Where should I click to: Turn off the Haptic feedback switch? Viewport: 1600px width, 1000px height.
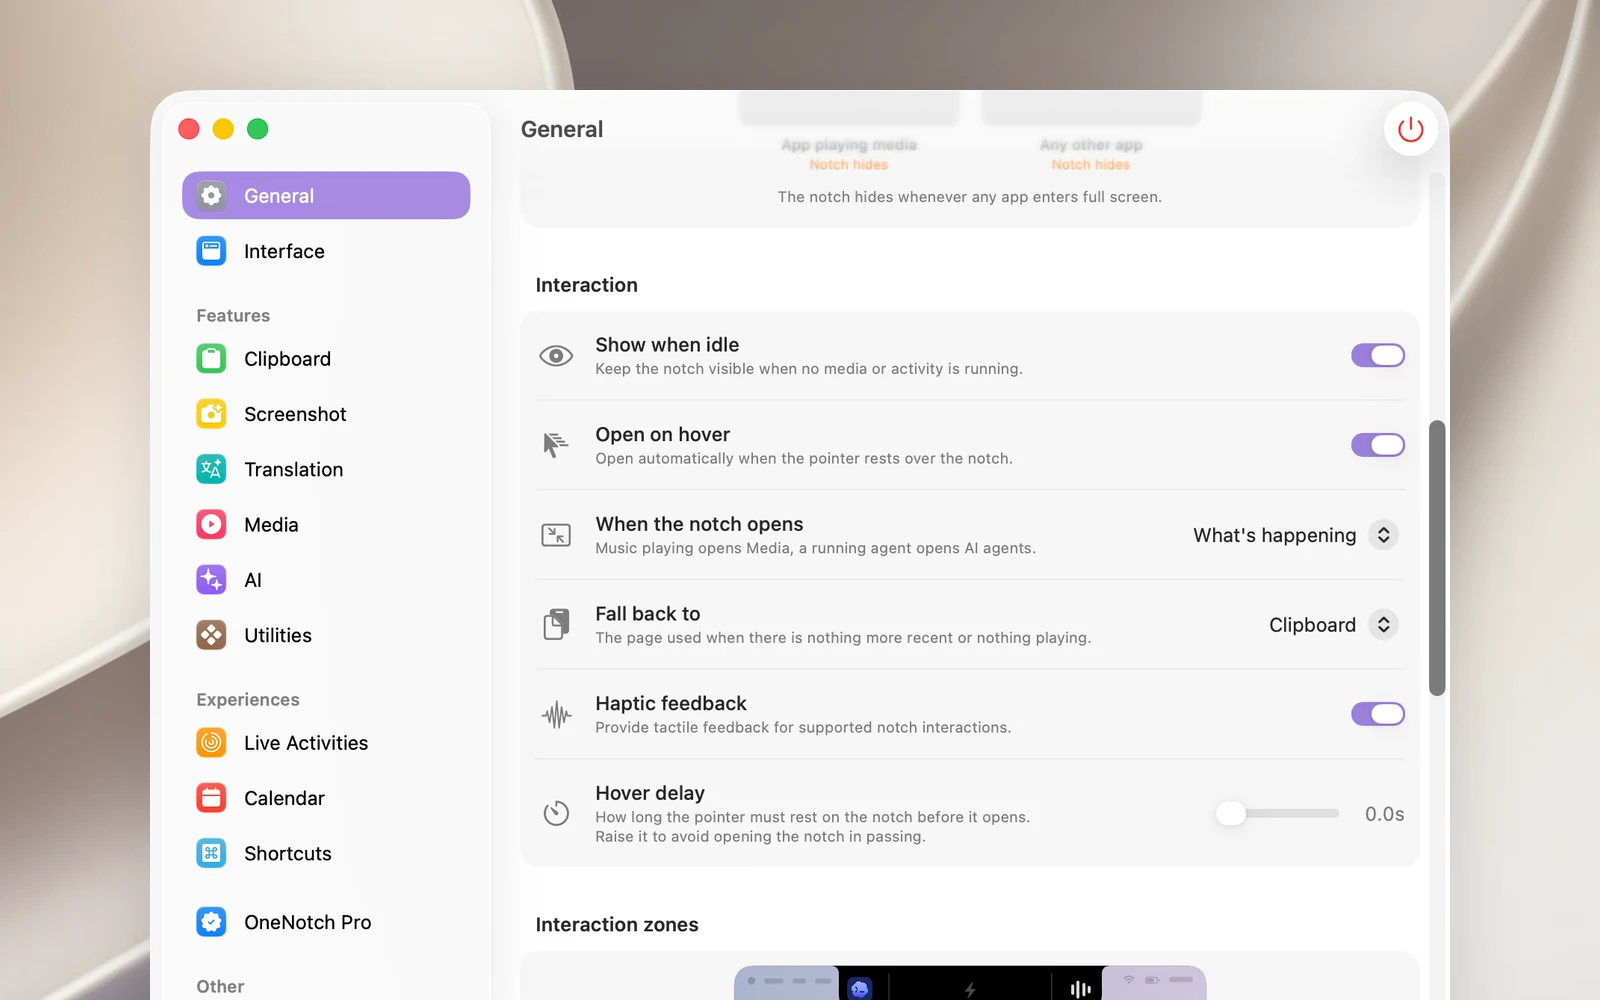click(1378, 714)
